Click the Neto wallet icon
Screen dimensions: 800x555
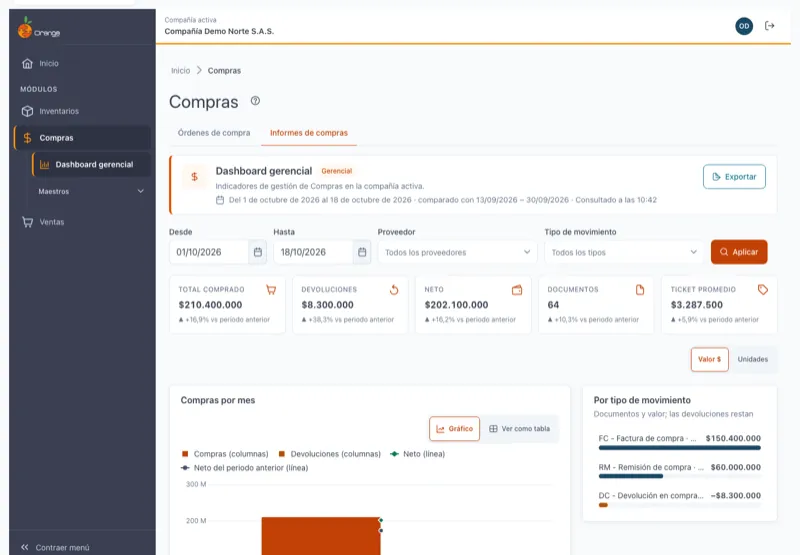(517, 290)
